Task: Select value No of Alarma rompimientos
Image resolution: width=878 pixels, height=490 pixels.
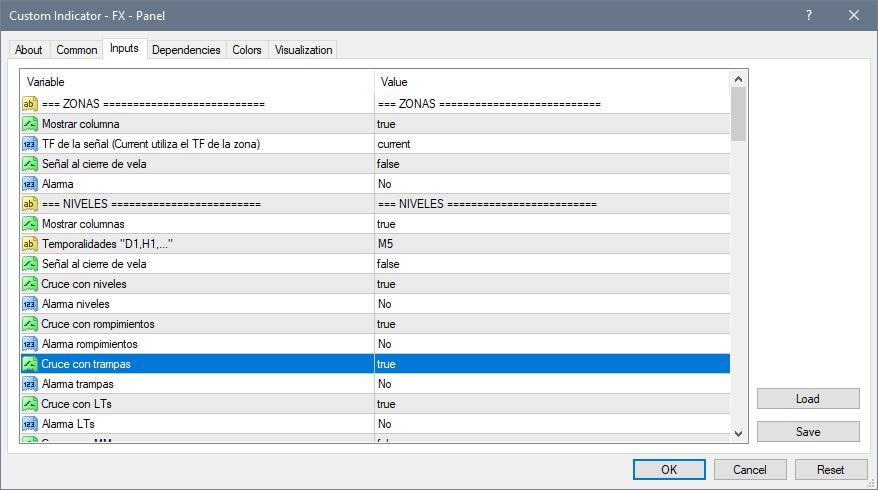Action: pos(552,344)
